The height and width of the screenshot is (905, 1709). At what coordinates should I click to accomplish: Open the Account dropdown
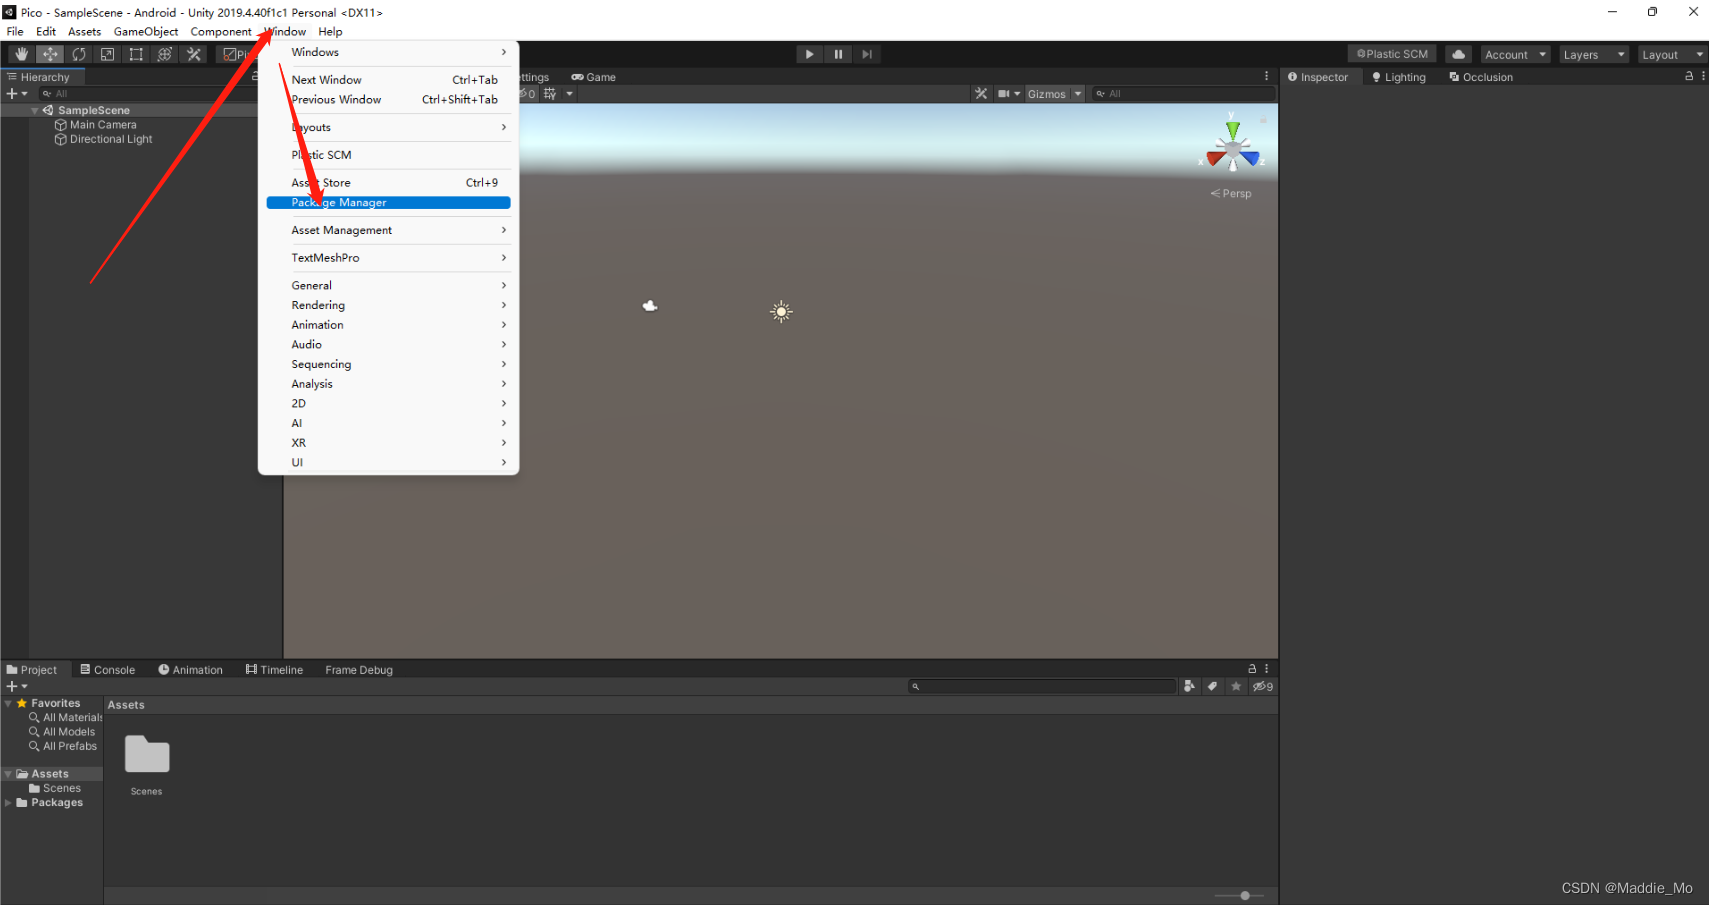1515,54
